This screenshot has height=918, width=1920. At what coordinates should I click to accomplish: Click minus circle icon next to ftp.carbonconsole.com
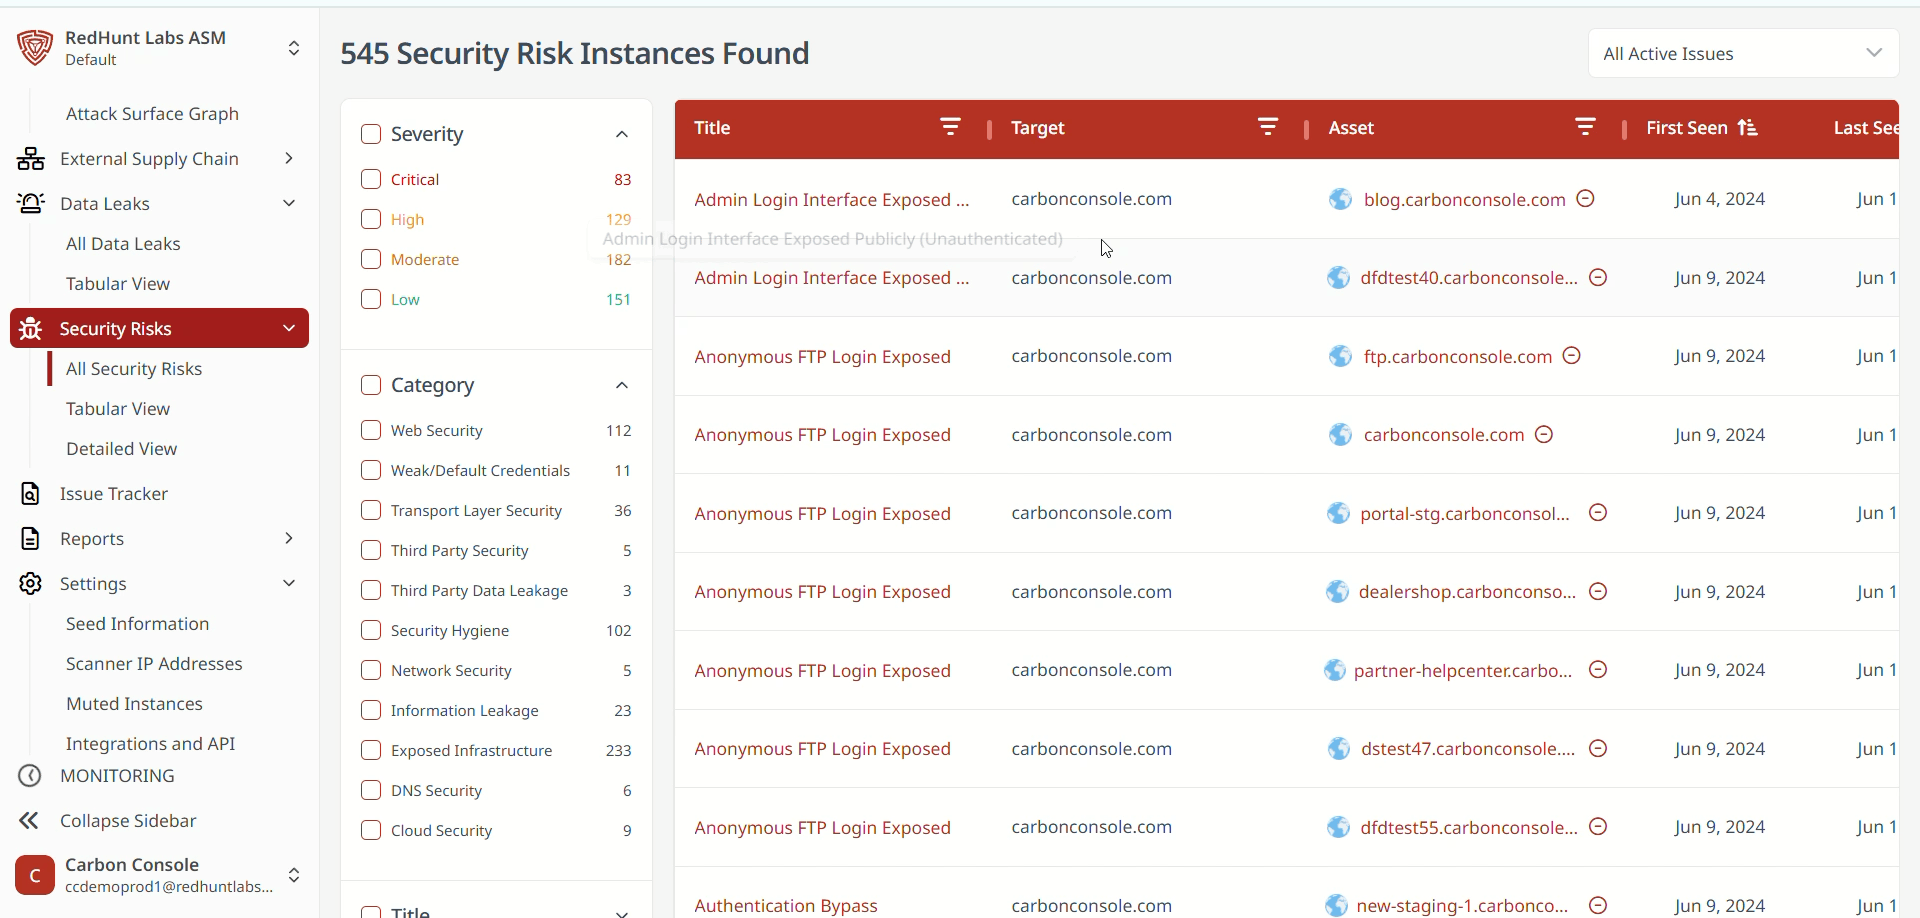[x=1572, y=355]
